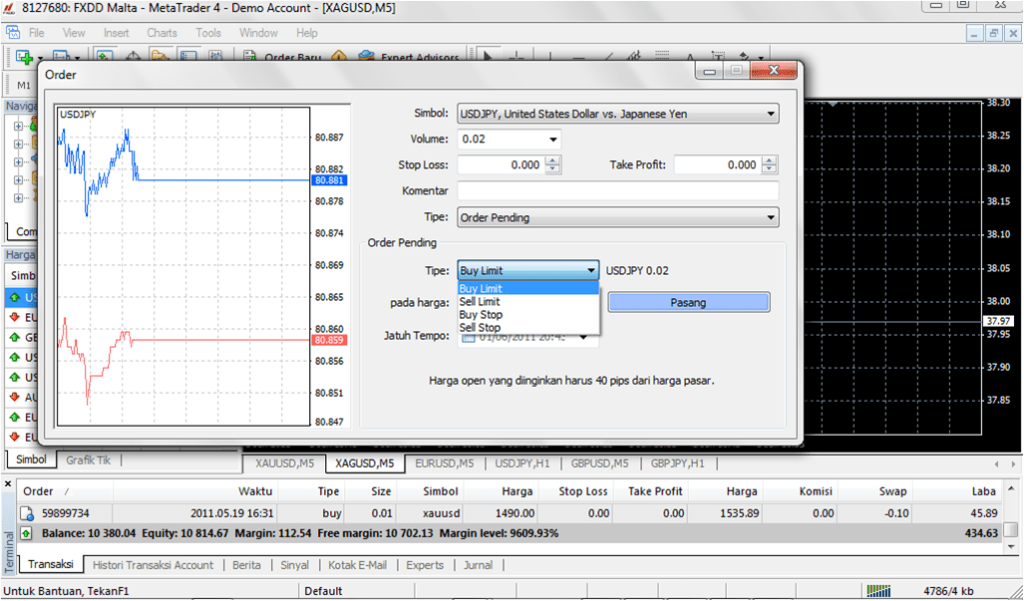This screenshot has height=601, width=1024.
Task: Click inside the Take Profit field
Action: coord(718,165)
